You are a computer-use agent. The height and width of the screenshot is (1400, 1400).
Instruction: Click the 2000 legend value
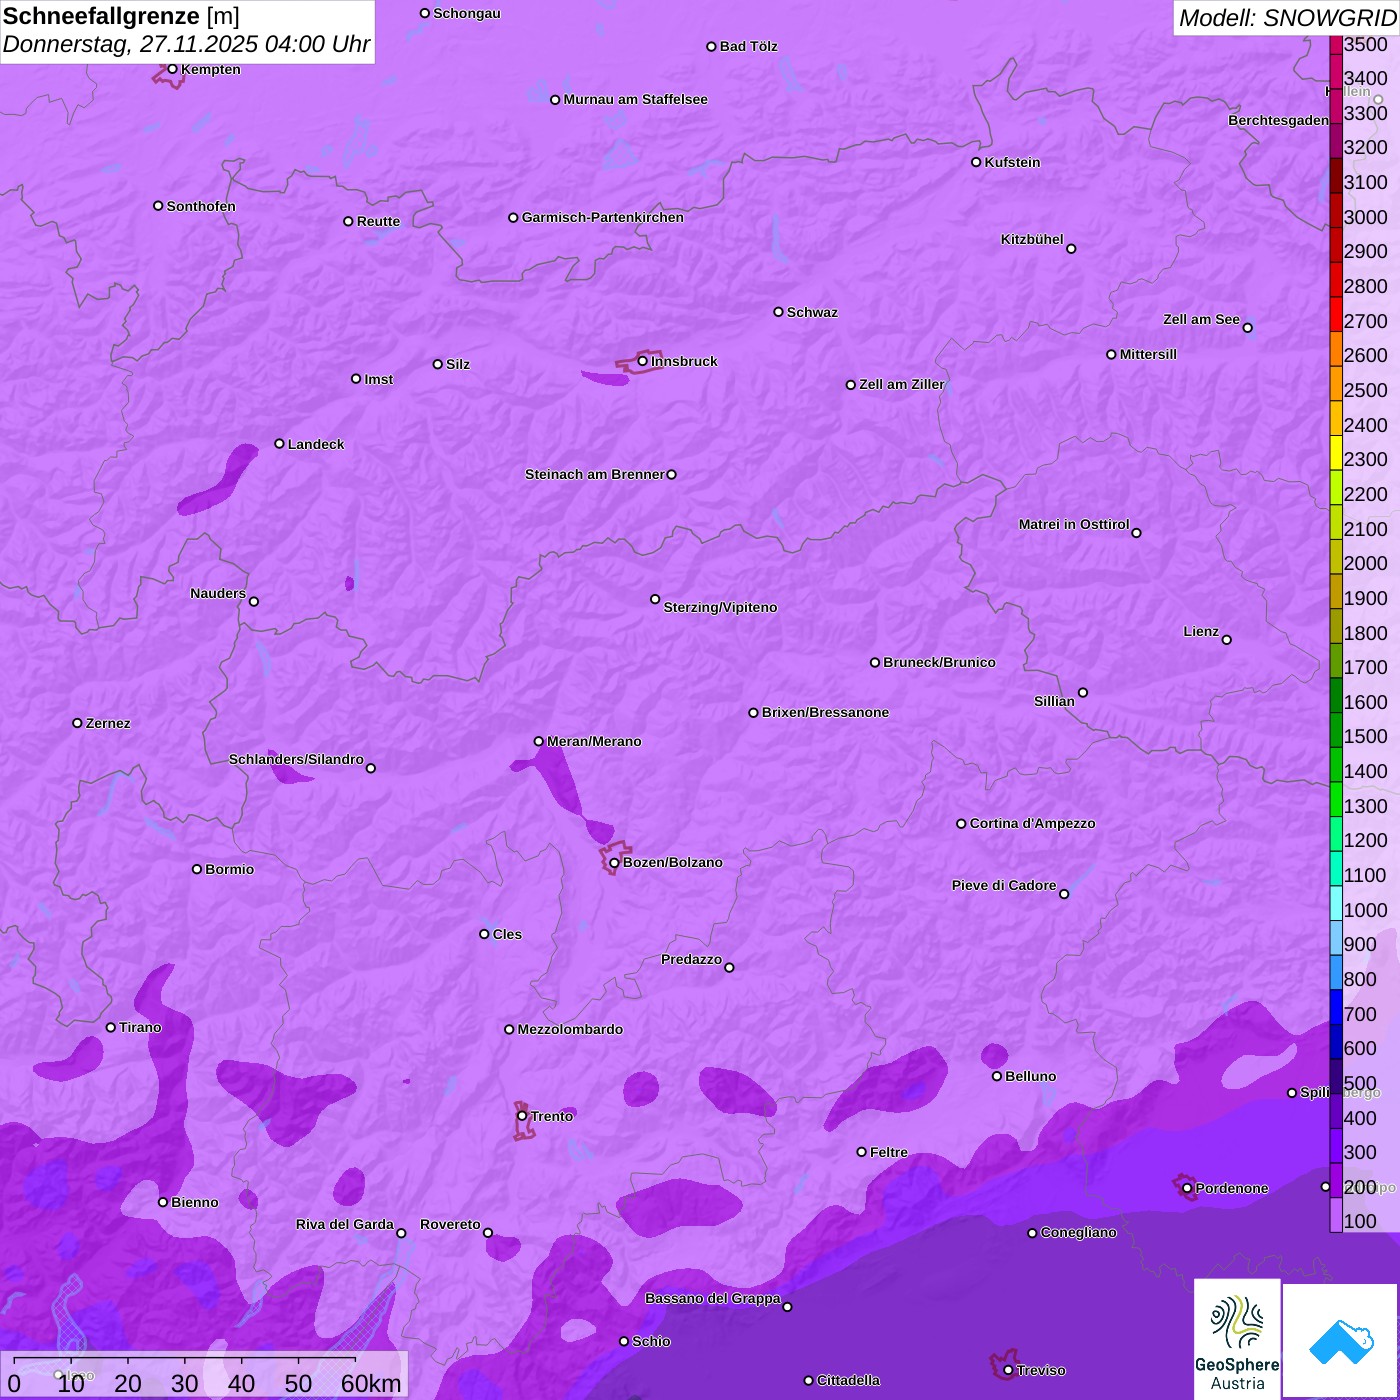(1365, 563)
